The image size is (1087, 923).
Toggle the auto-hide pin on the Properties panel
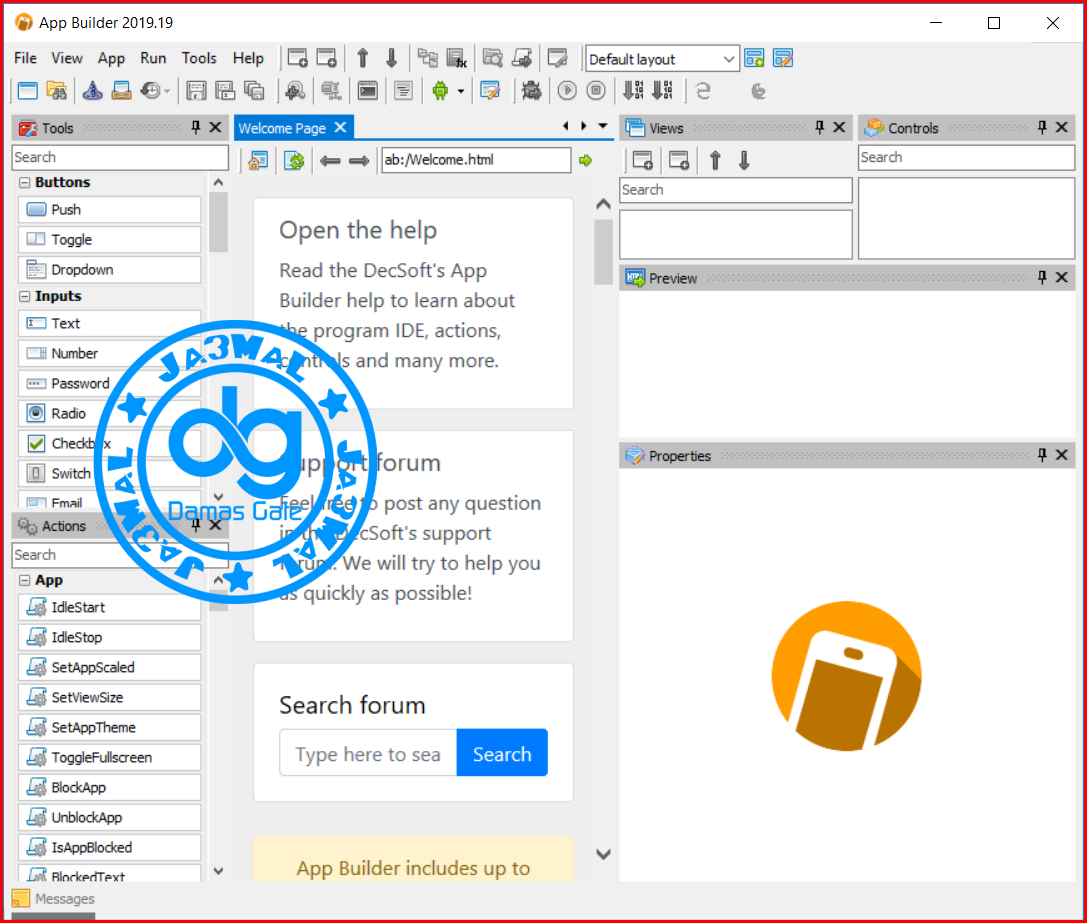[x=1042, y=455]
